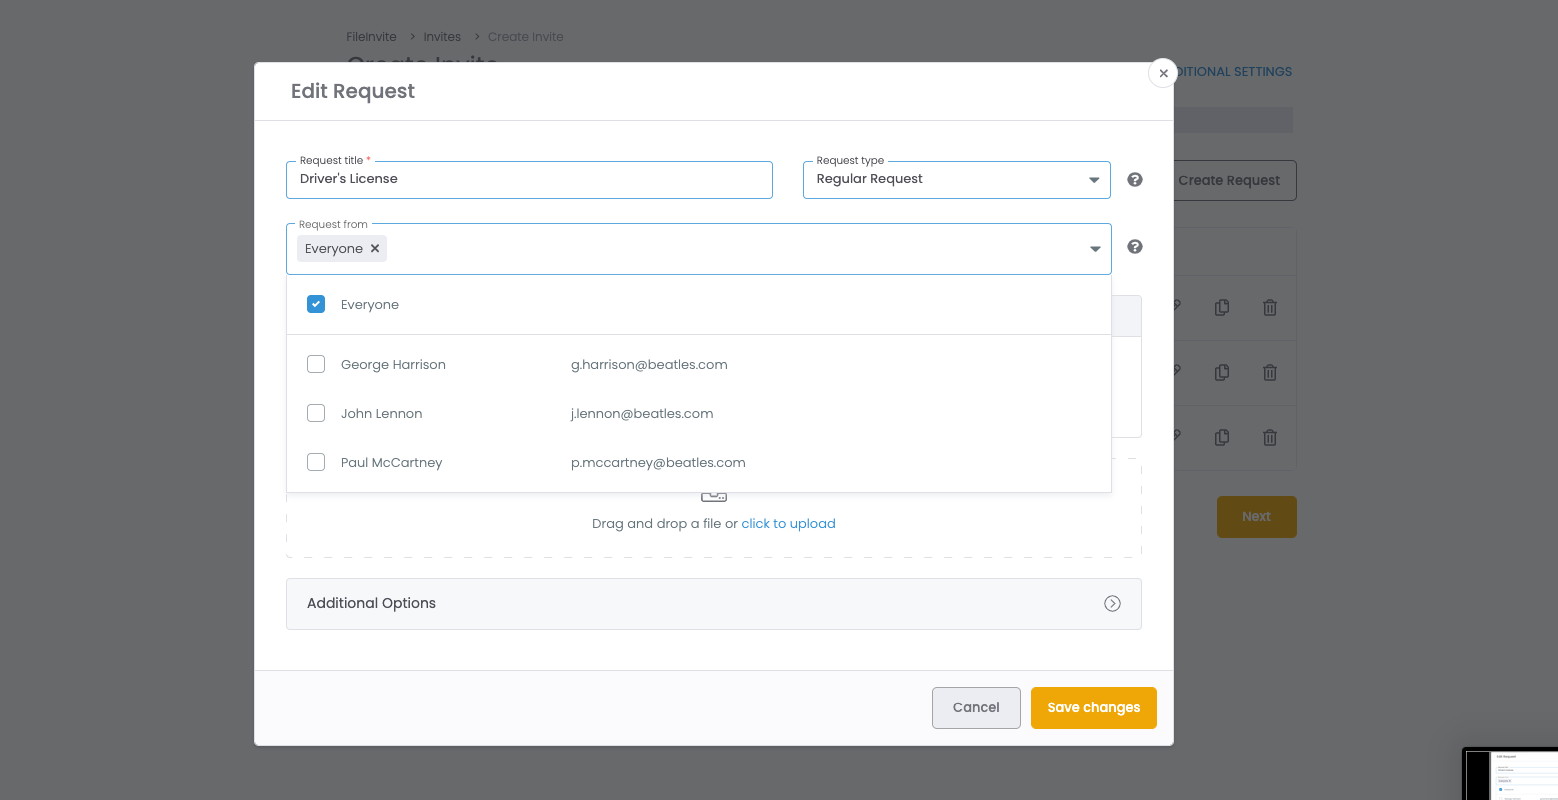The image size is (1558, 800).
Task: Delete the third request via its trash icon
Action: [x=1269, y=437]
